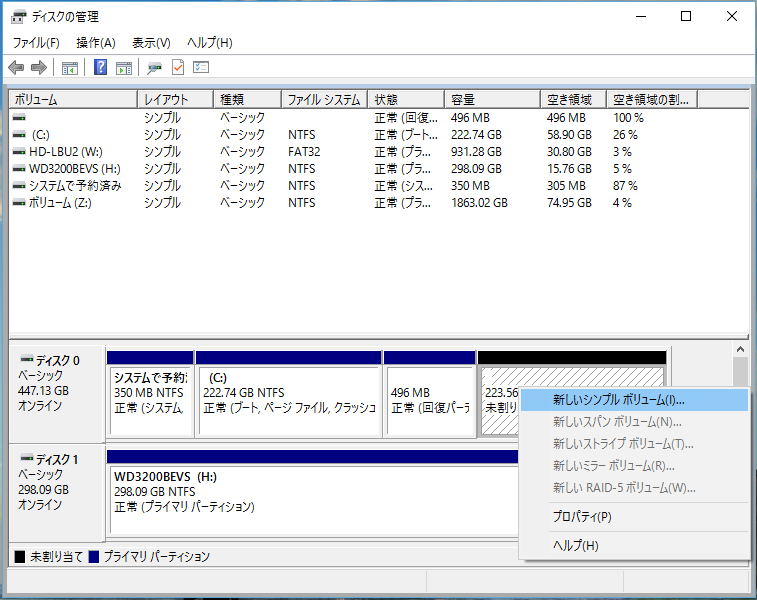The width and height of the screenshot is (757, 600).
Task: Sort by the 空き領域の割... column header
Action: point(652,99)
